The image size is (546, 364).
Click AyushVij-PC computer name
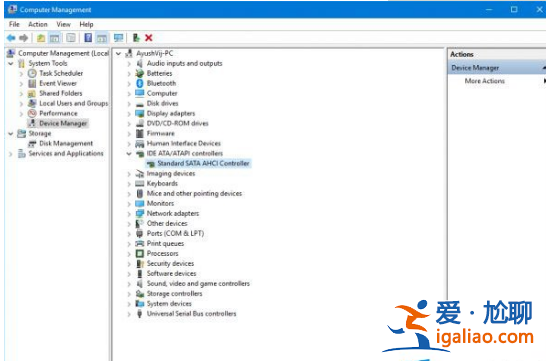coord(155,53)
